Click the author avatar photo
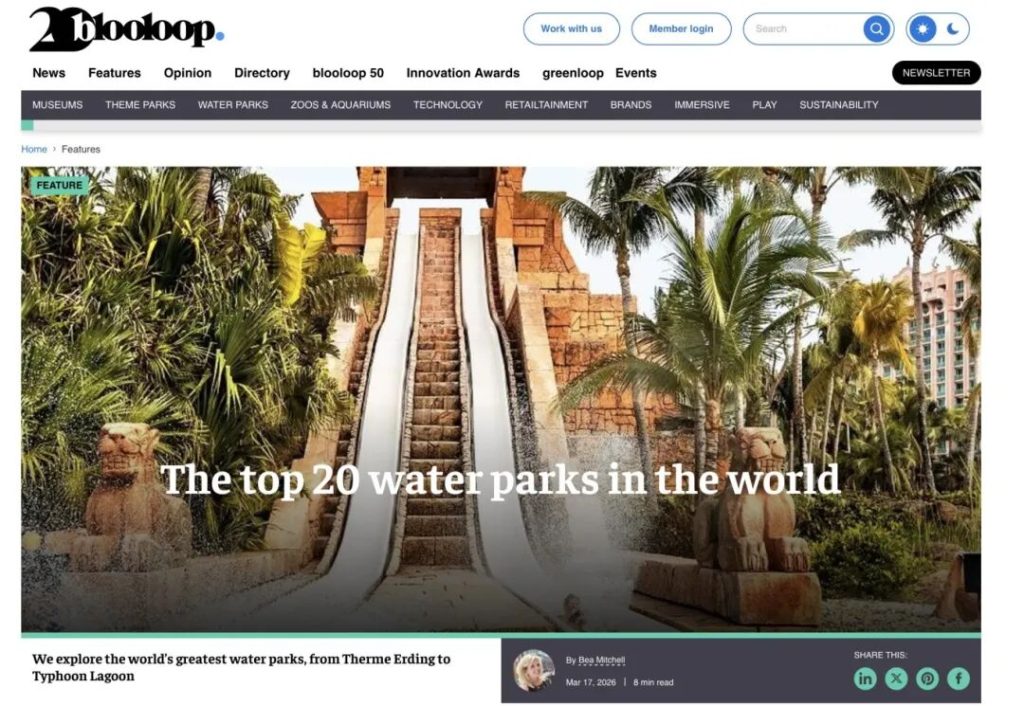 (x=534, y=670)
